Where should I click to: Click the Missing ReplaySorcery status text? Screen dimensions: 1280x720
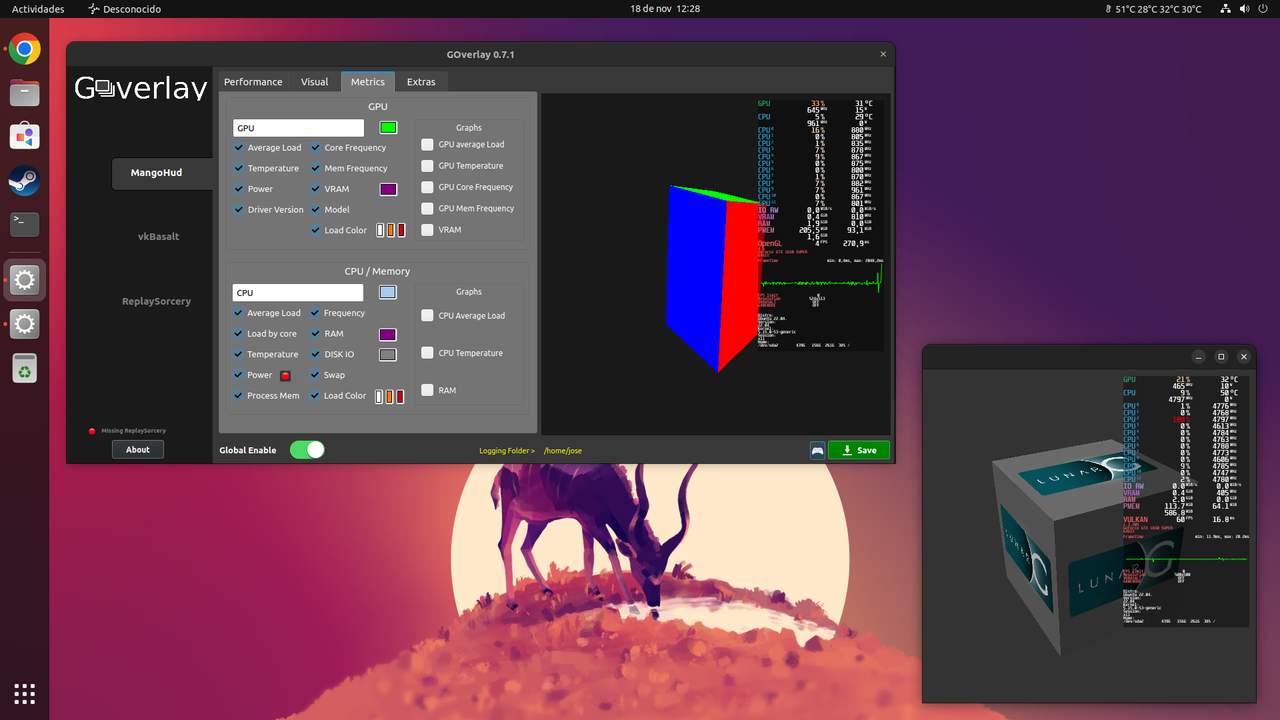click(x=133, y=431)
